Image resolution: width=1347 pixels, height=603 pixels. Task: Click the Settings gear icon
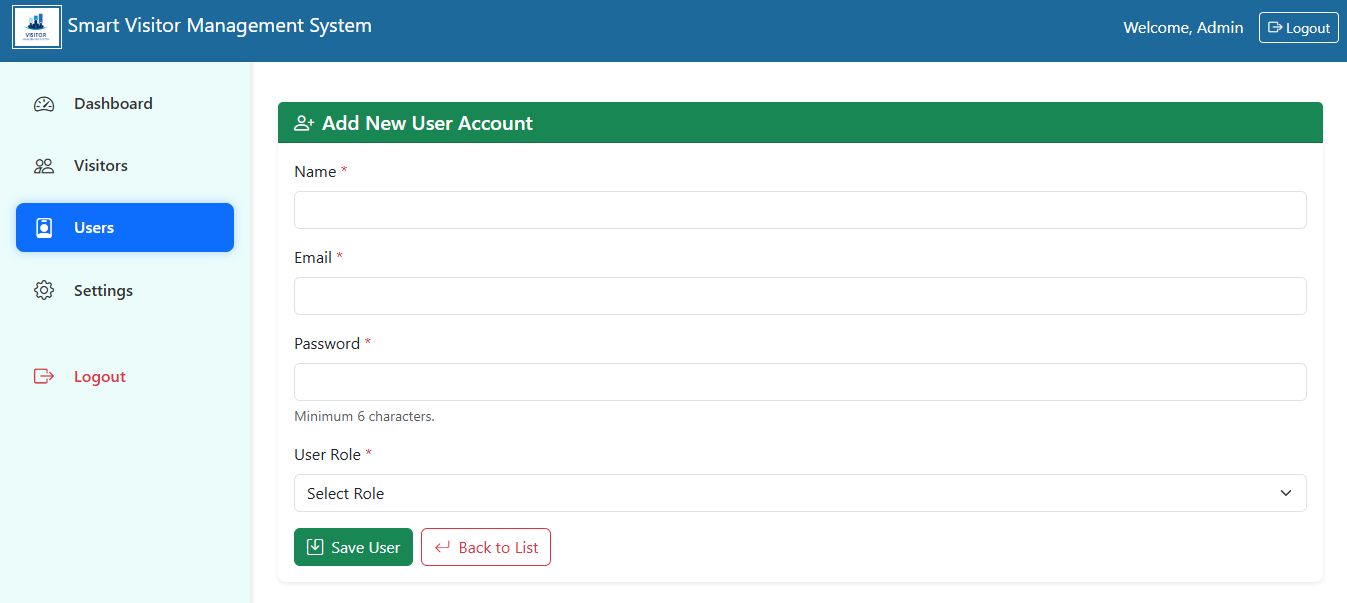click(44, 291)
